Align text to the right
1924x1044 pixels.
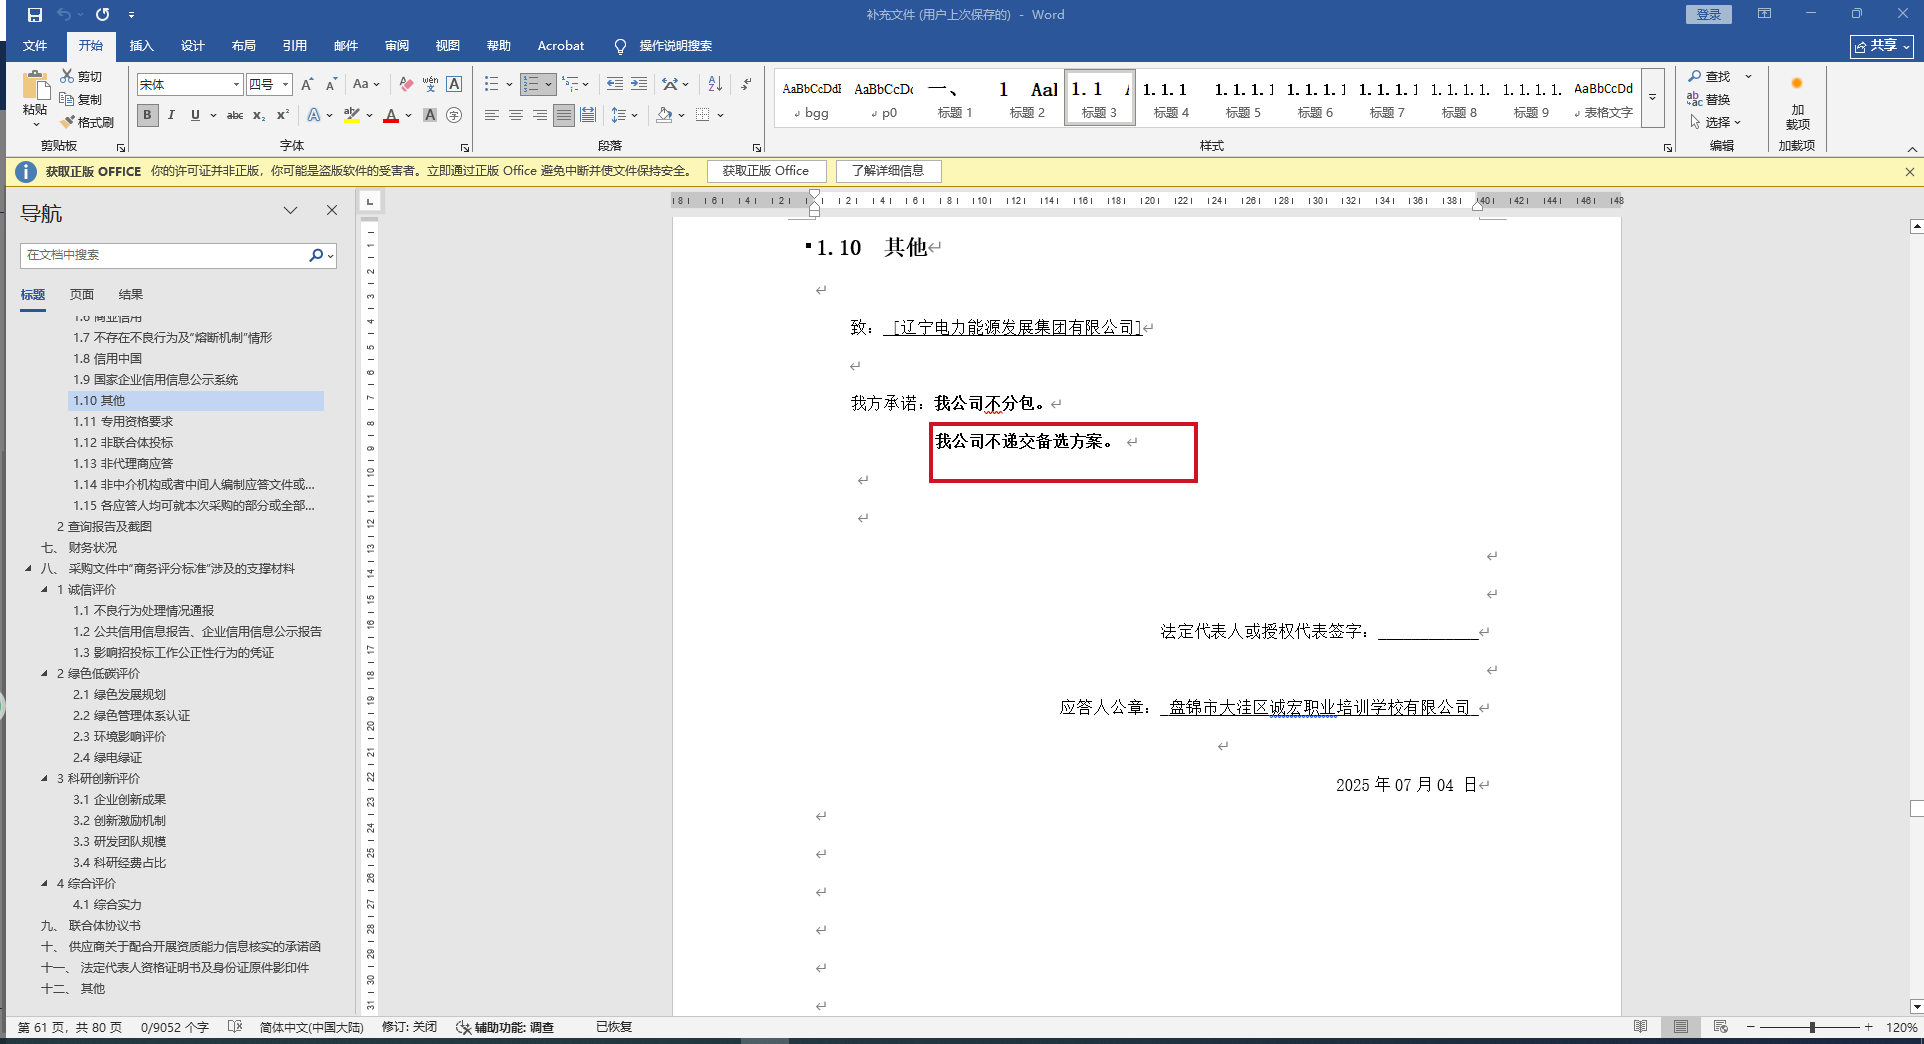[540, 116]
